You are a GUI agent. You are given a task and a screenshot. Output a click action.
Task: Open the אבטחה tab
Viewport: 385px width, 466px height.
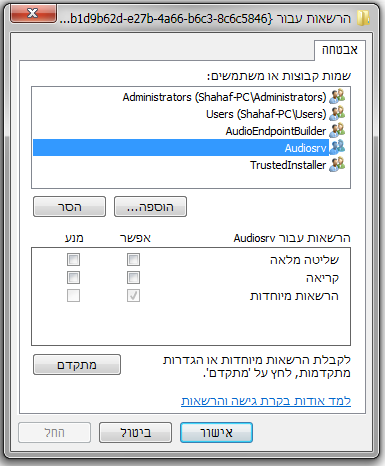pyautogui.click(x=340, y=50)
